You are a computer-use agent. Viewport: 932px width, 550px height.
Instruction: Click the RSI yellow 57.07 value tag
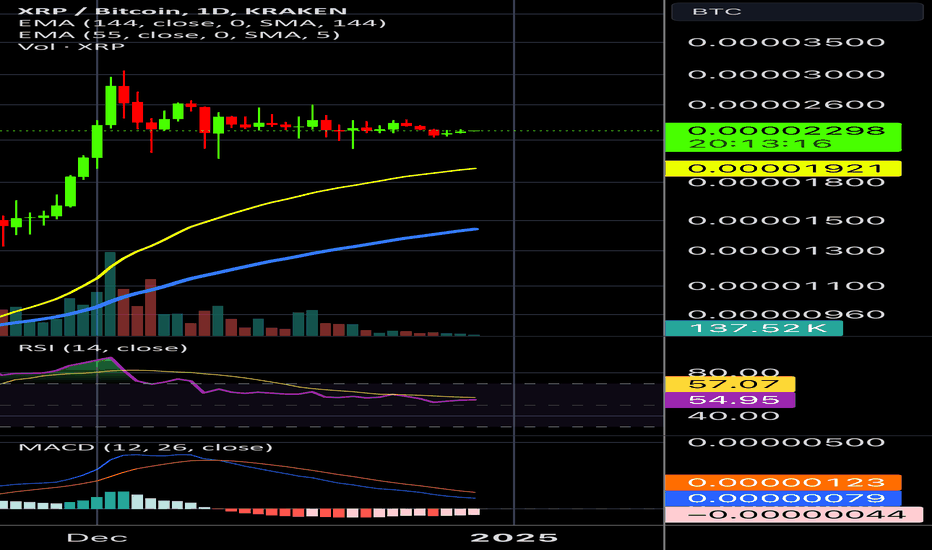[x=730, y=384]
